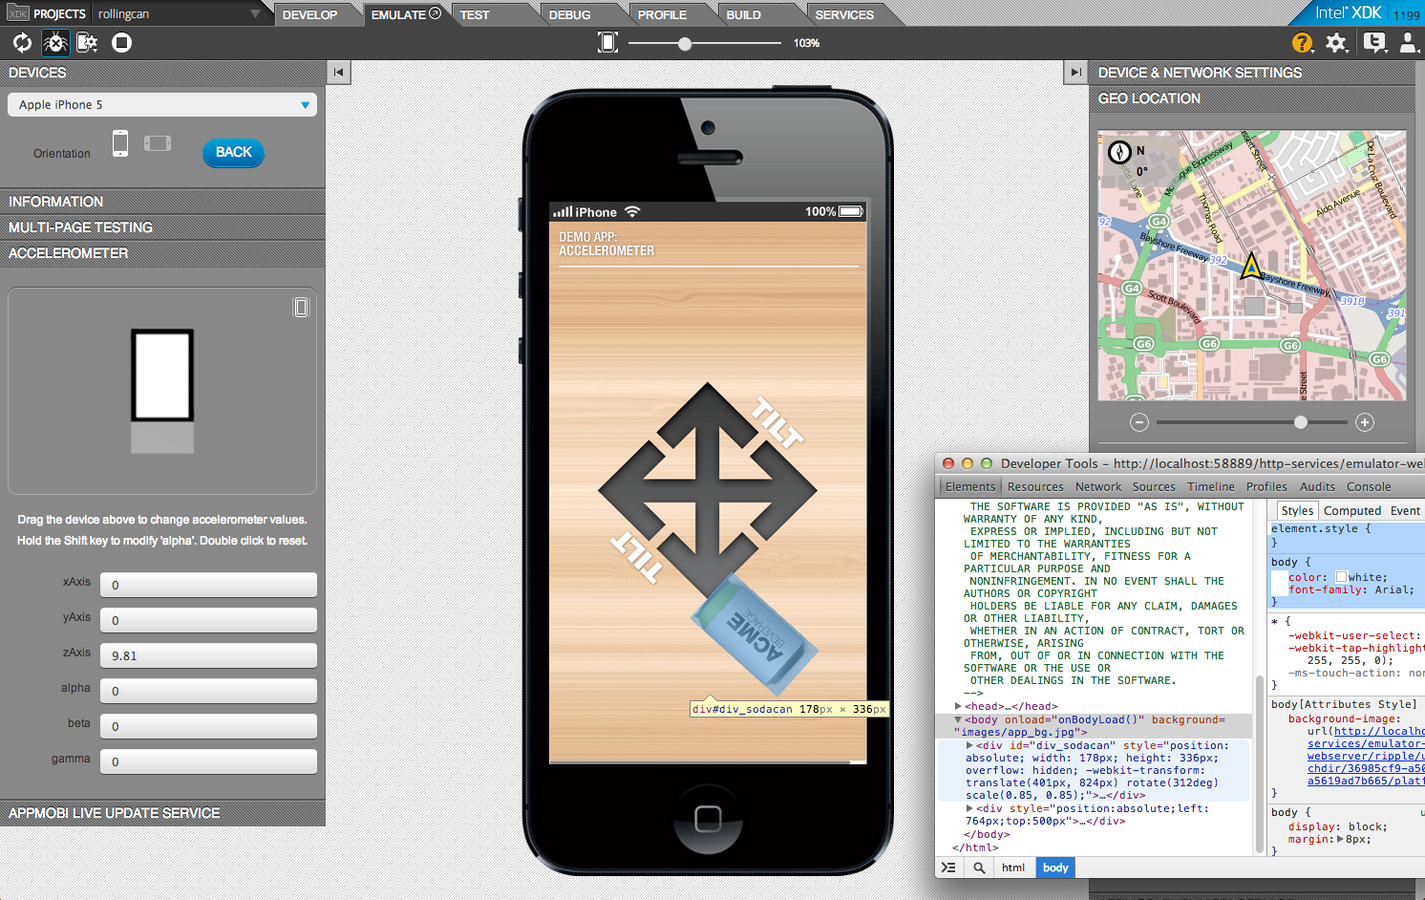Click the xAxis input field
Screen dimensions: 1425x900
click(x=208, y=584)
